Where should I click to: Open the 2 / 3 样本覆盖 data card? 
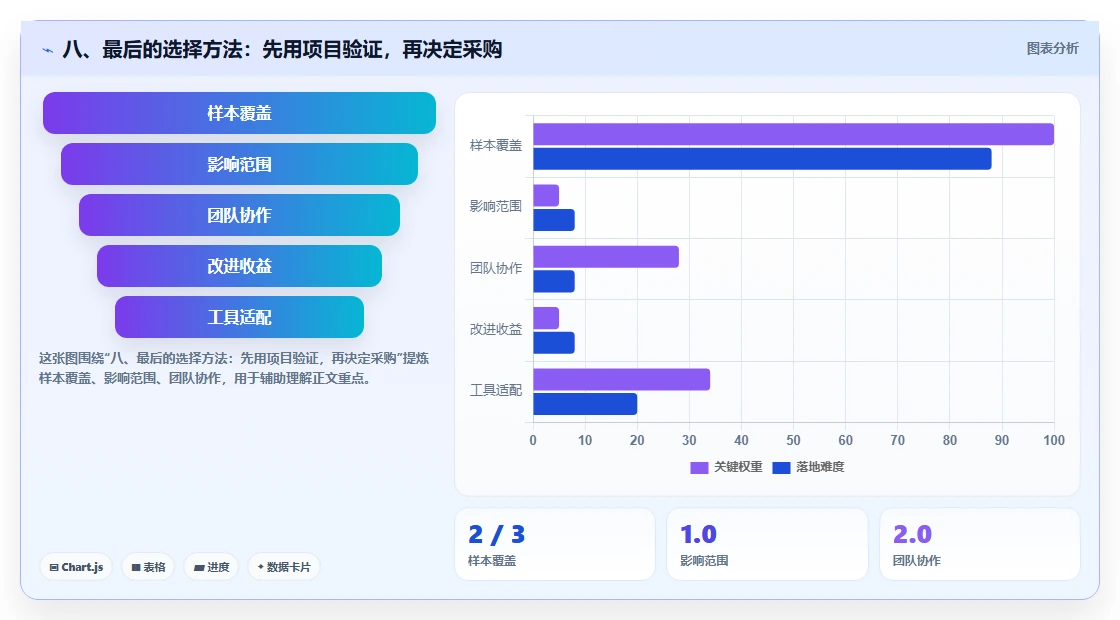[555, 544]
